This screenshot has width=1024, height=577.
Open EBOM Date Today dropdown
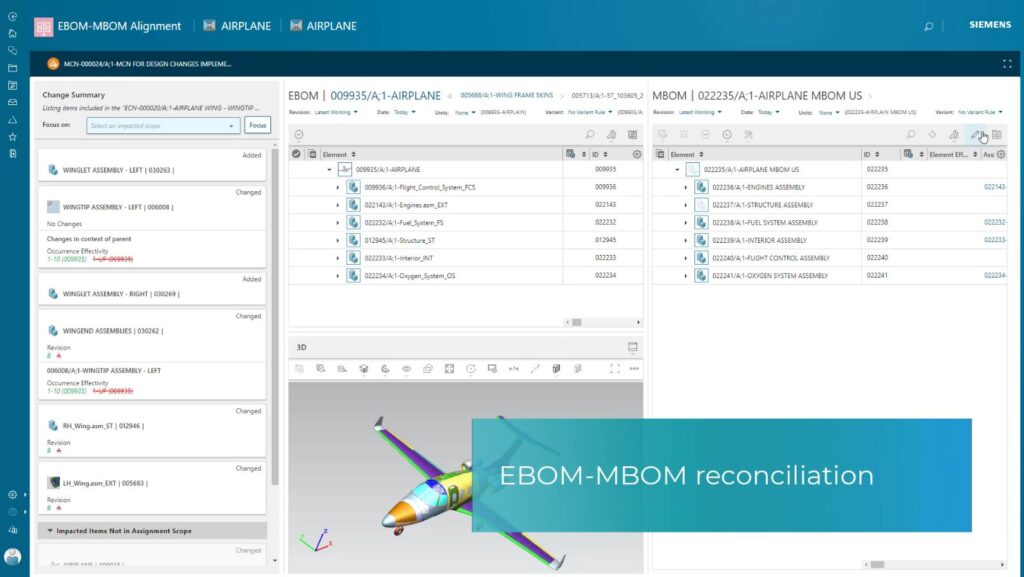(405, 112)
